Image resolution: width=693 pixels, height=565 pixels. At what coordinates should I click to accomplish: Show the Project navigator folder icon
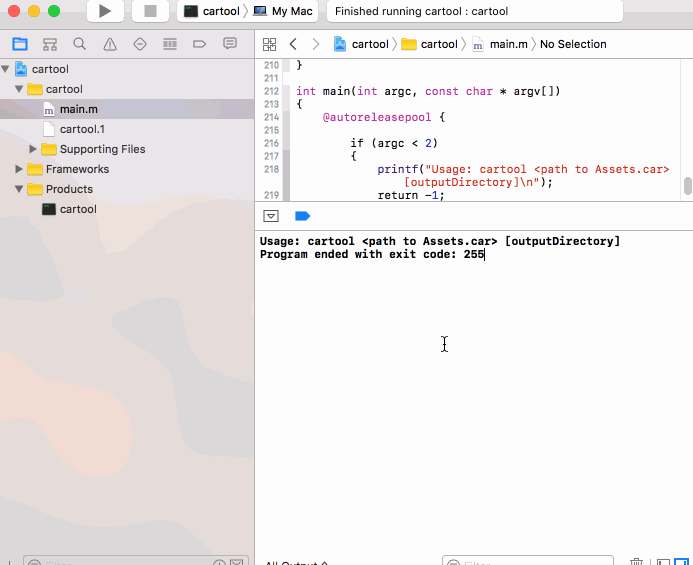[x=20, y=44]
